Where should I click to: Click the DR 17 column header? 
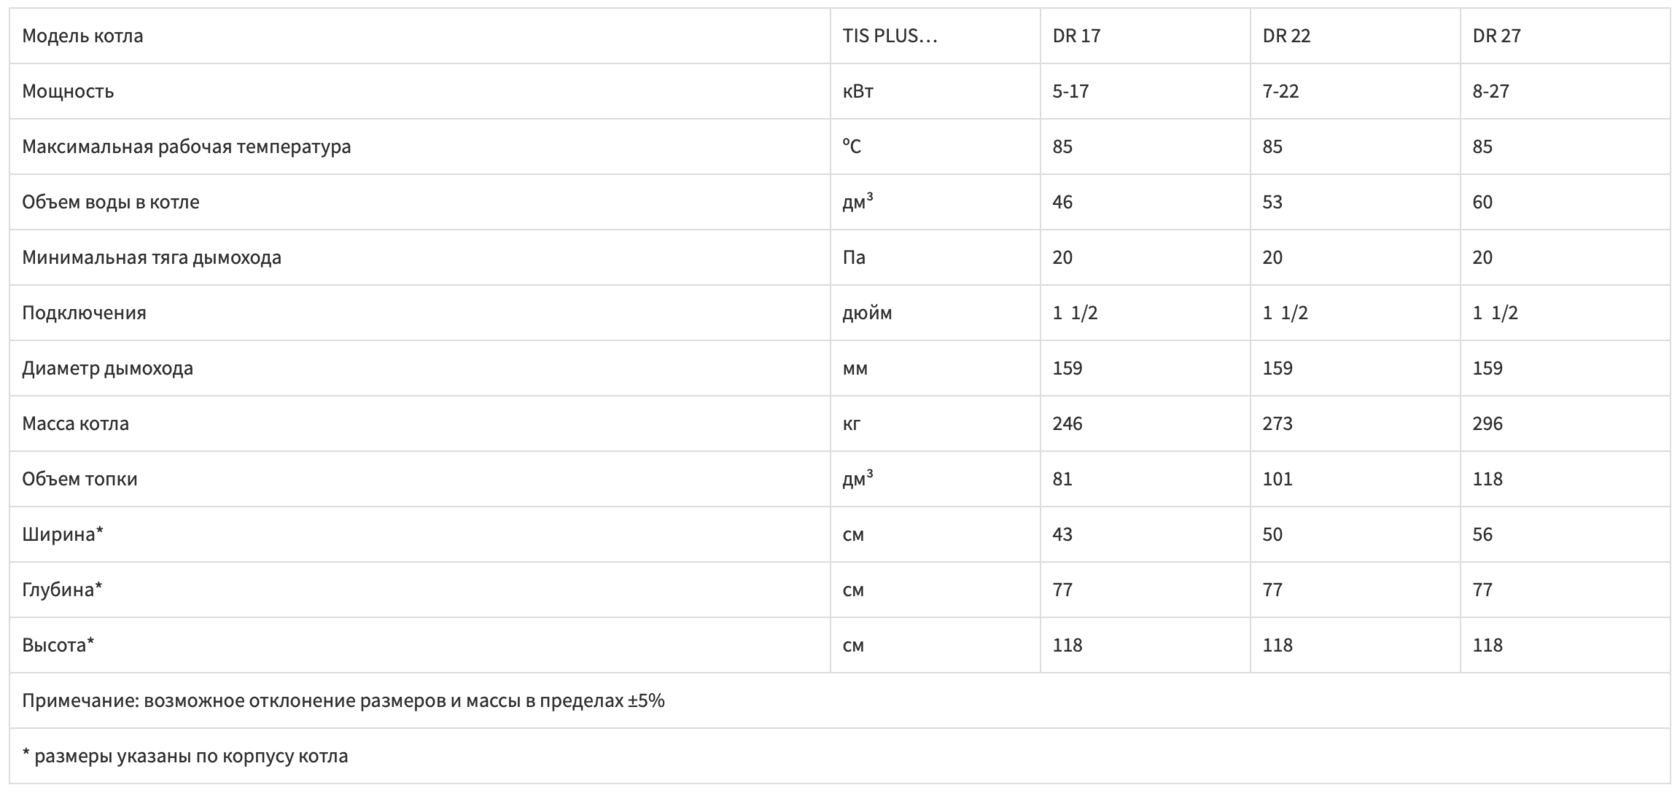(1076, 36)
